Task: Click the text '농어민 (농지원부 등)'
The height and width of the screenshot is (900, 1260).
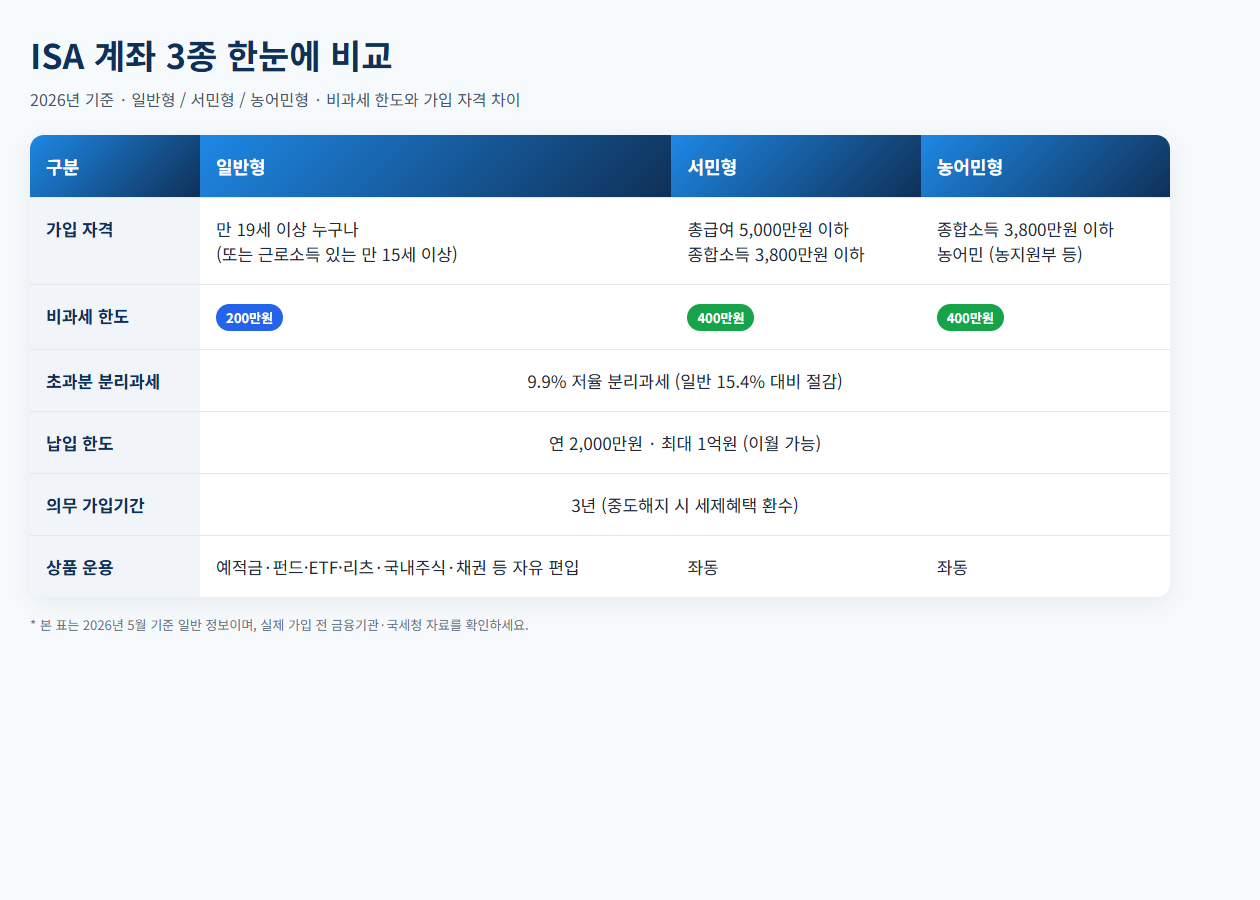Action: click(1010, 254)
